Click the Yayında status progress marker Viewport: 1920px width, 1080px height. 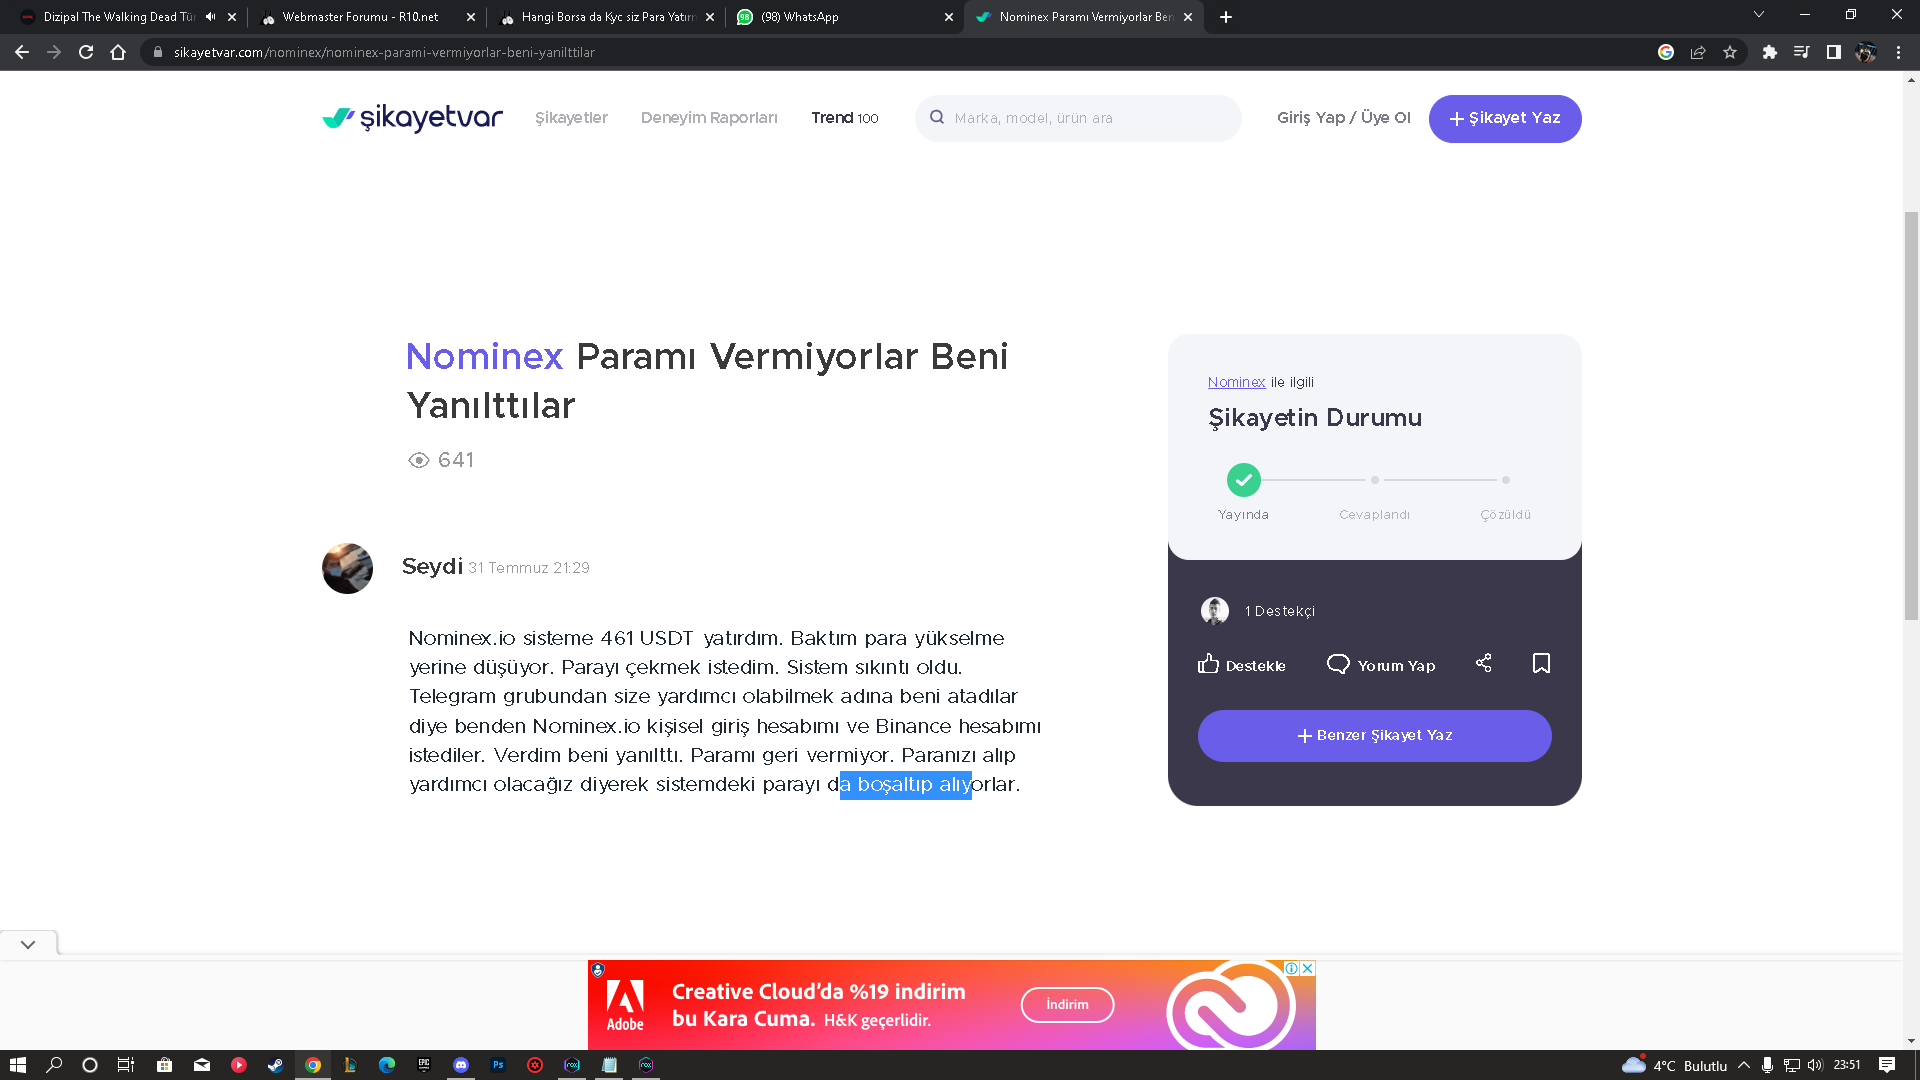pos(1244,480)
